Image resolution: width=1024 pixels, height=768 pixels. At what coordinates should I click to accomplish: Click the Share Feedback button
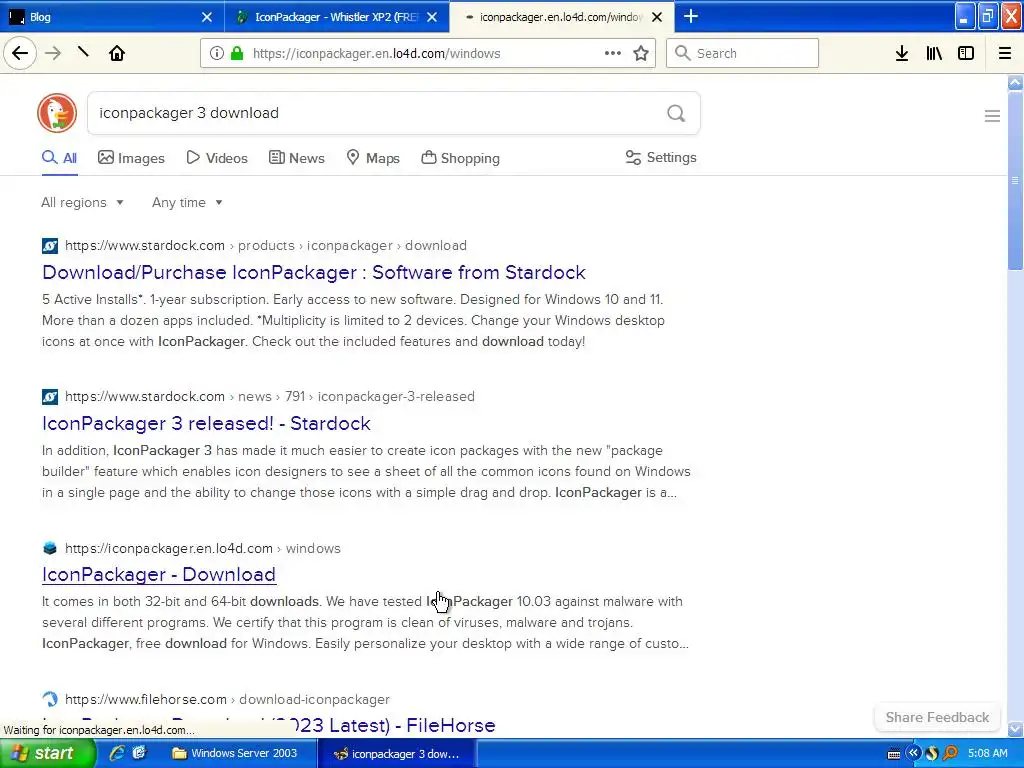[x=937, y=717]
